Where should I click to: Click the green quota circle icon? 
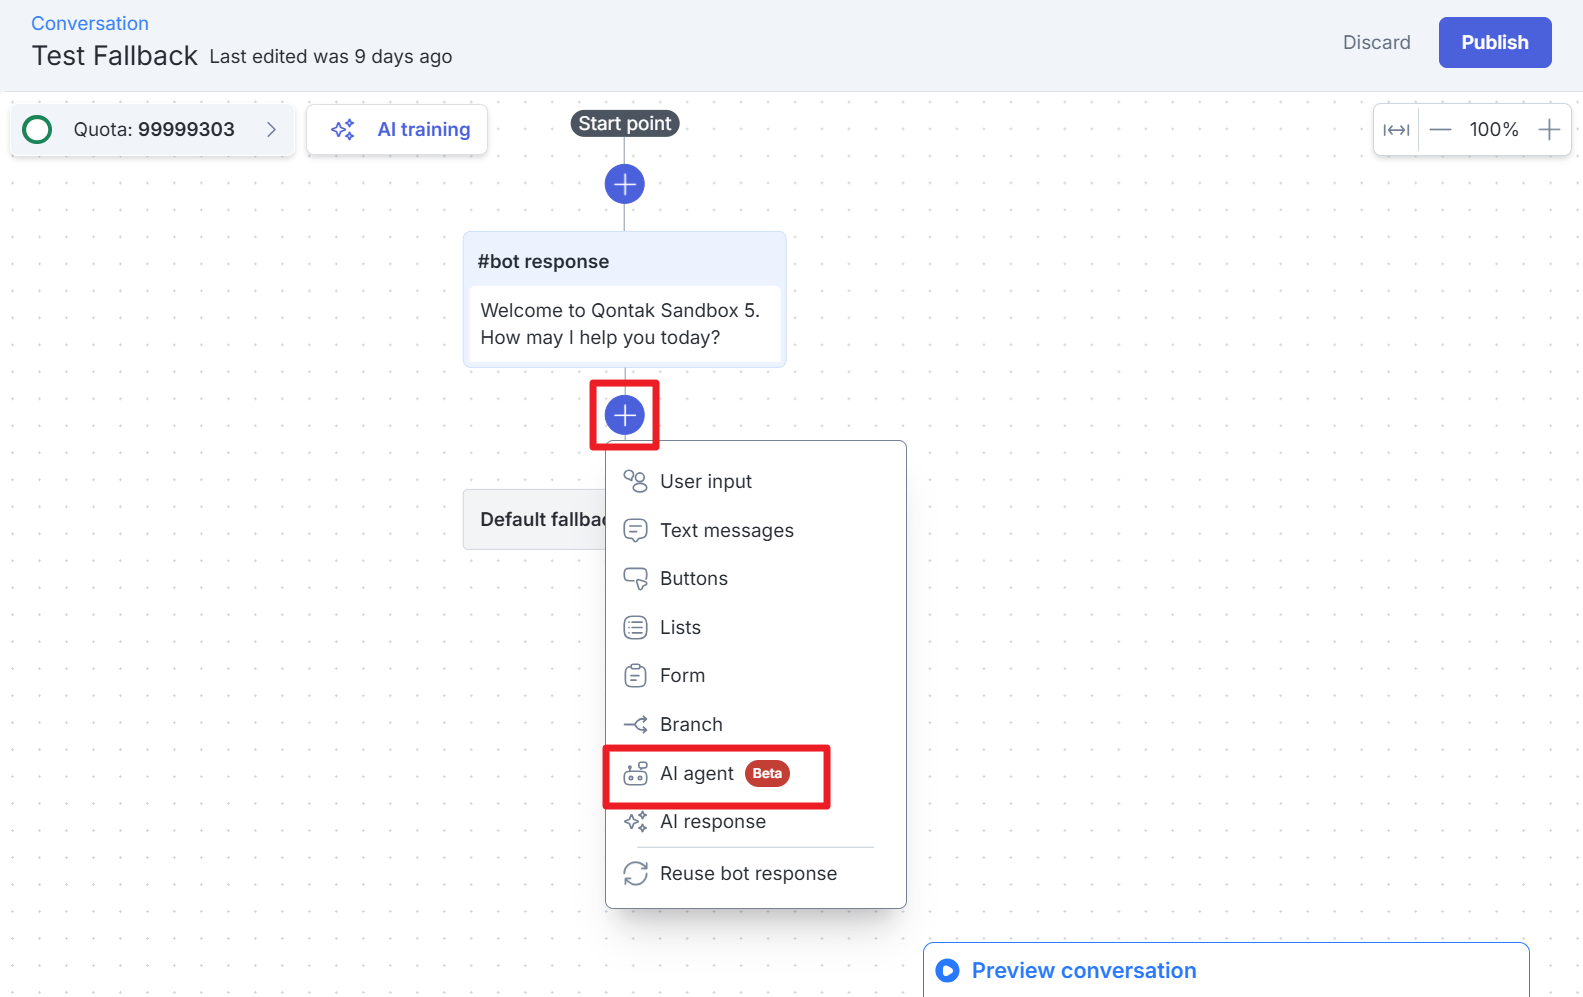(x=37, y=130)
